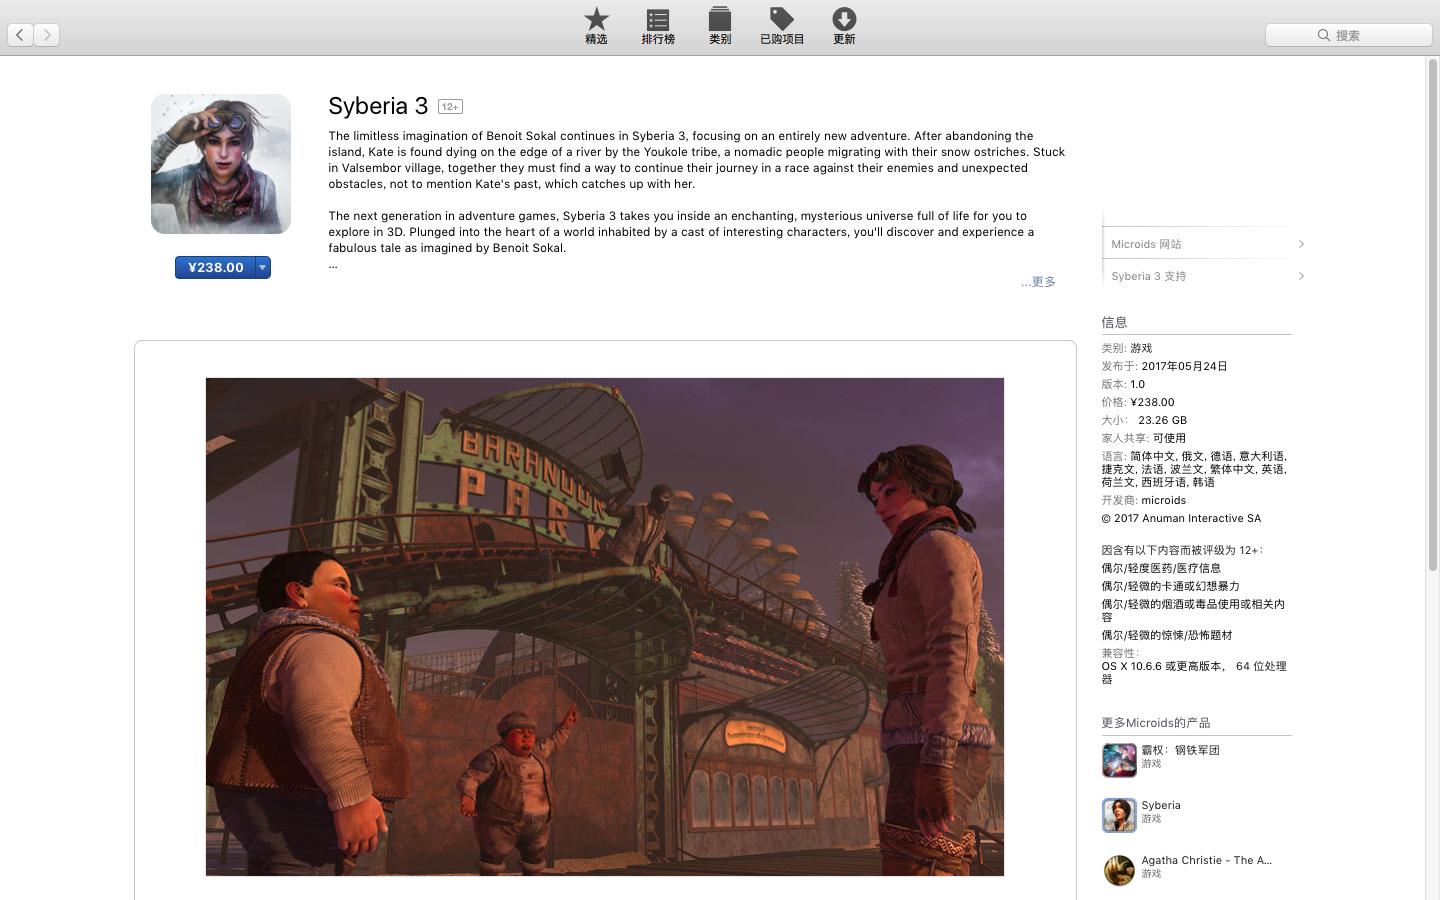Click the Syberia 3 app icon

pyautogui.click(x=221, y=164)
